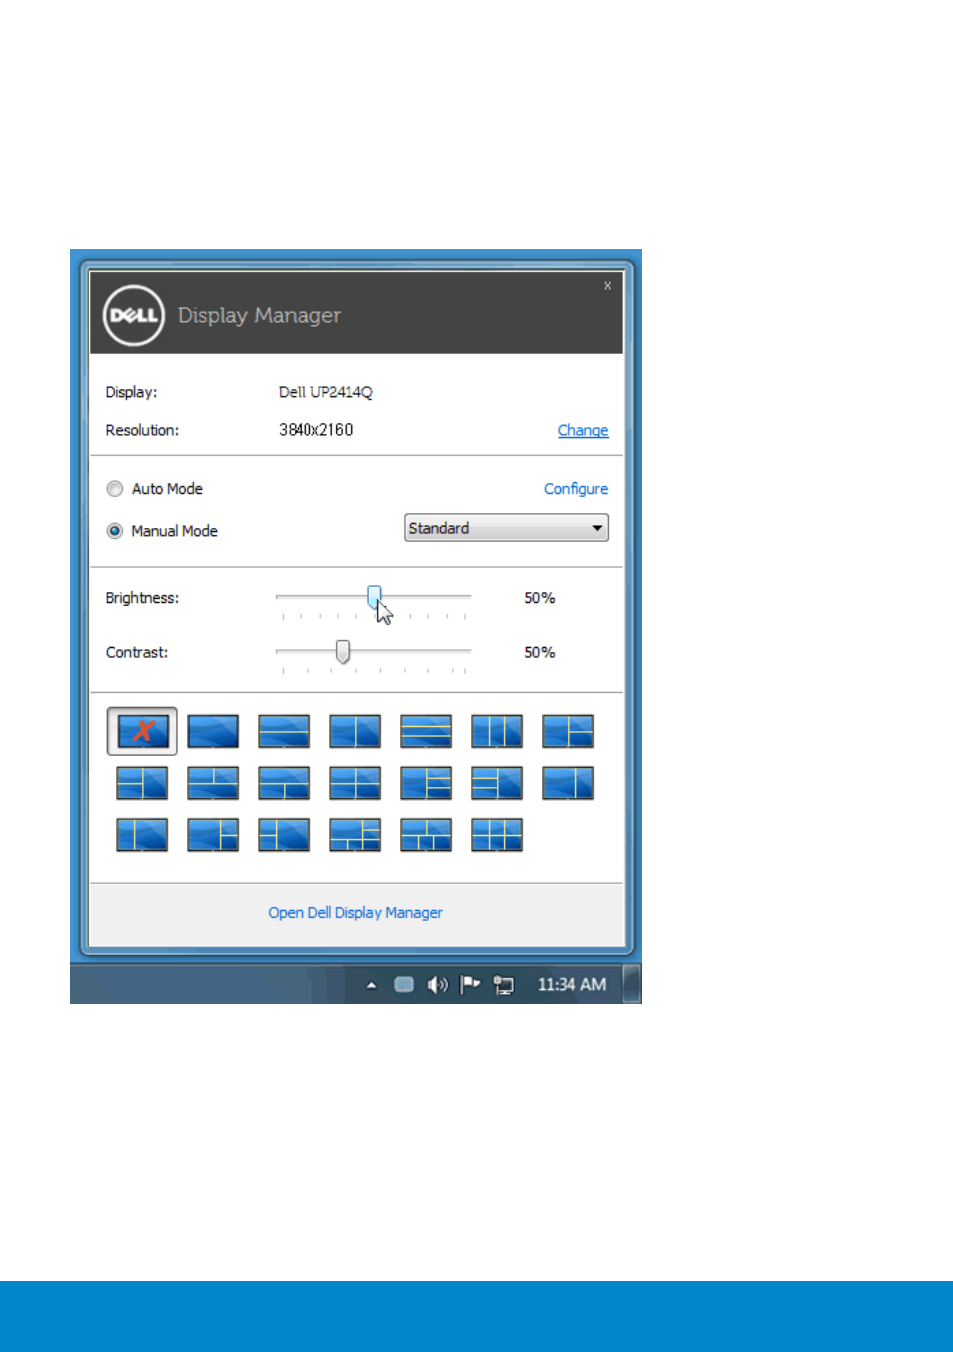Open the Action Center flag icon
Viewport: 953px width, 1352px height.
(470, 985)
